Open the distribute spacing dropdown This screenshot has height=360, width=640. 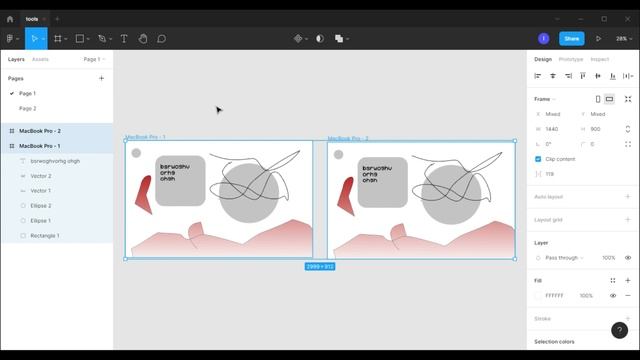tap(628, 76)
